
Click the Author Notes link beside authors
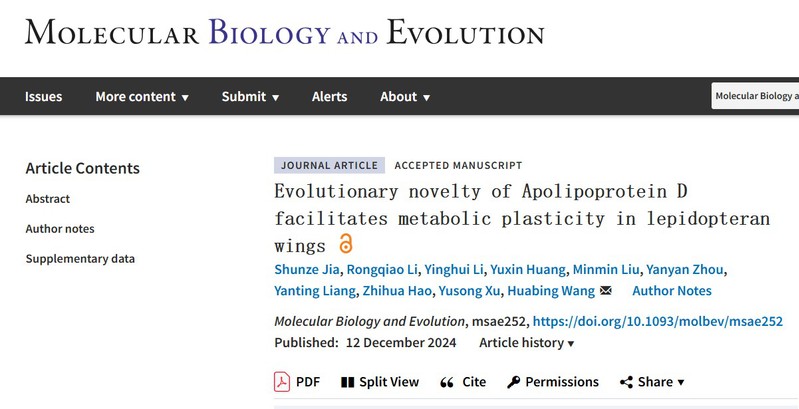(672, 291)
